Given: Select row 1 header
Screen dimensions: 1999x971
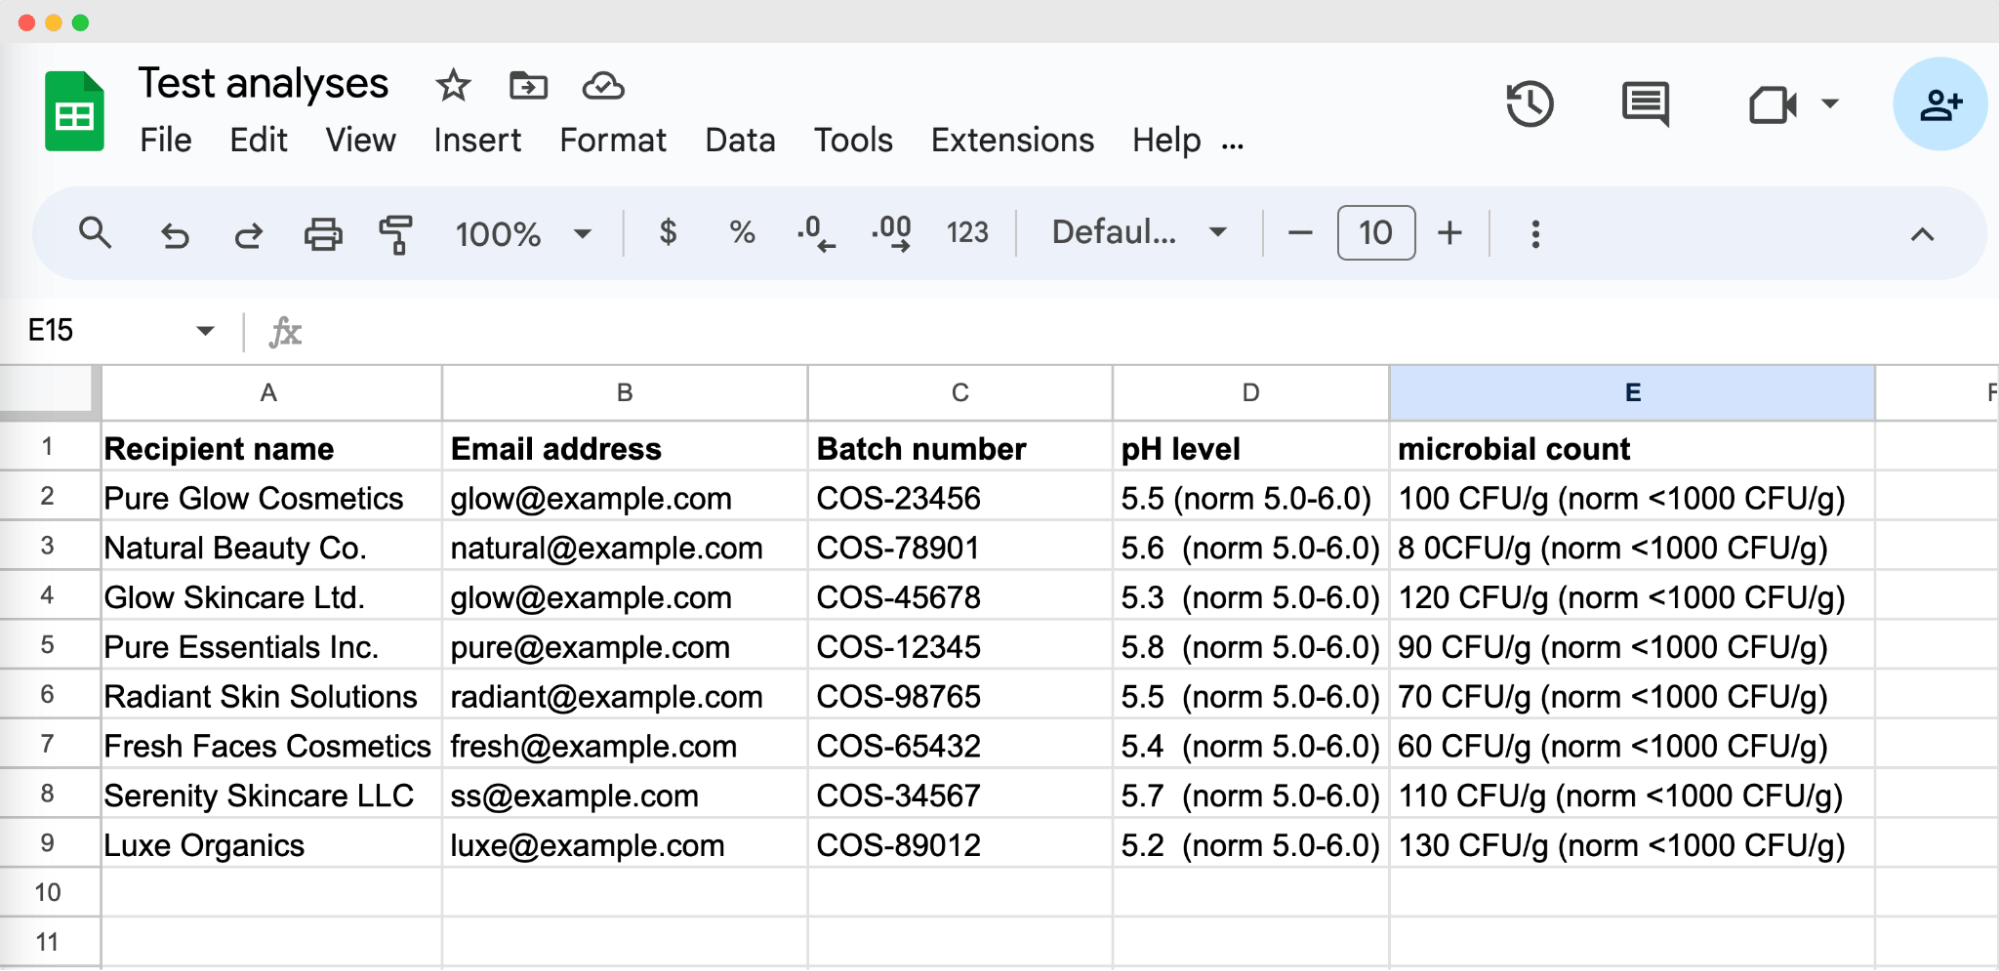Looking at the screenshot, I should 48,447.
